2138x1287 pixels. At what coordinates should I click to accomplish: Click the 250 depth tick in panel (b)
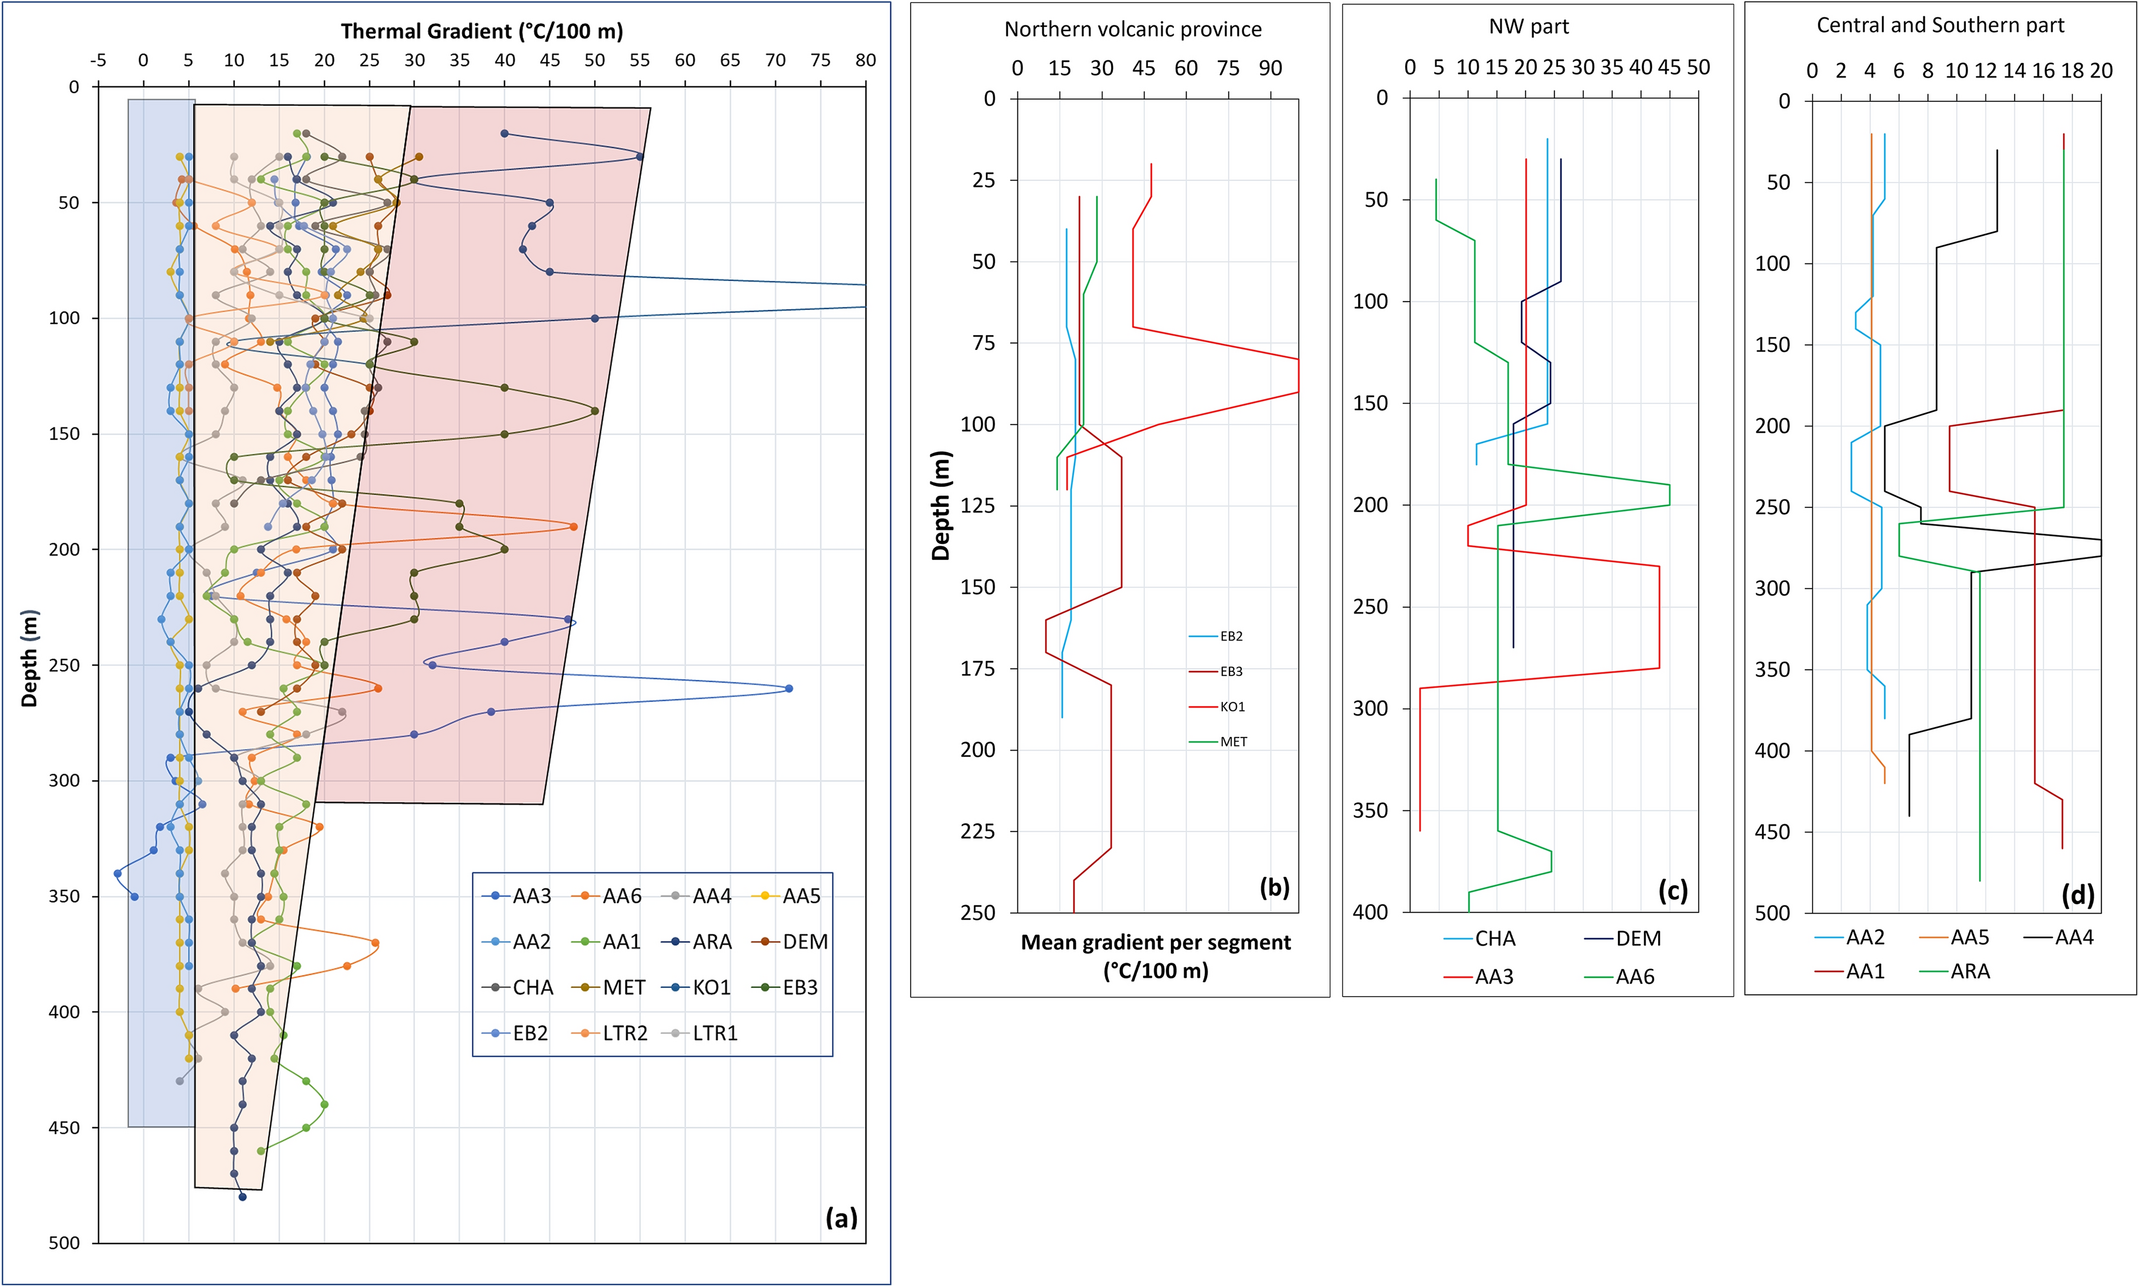point(978,912)
